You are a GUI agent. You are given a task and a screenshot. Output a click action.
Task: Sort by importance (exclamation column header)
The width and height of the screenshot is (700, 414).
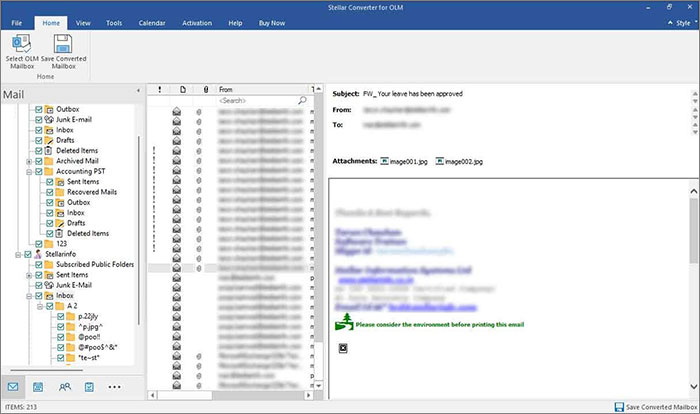[159, 89]
